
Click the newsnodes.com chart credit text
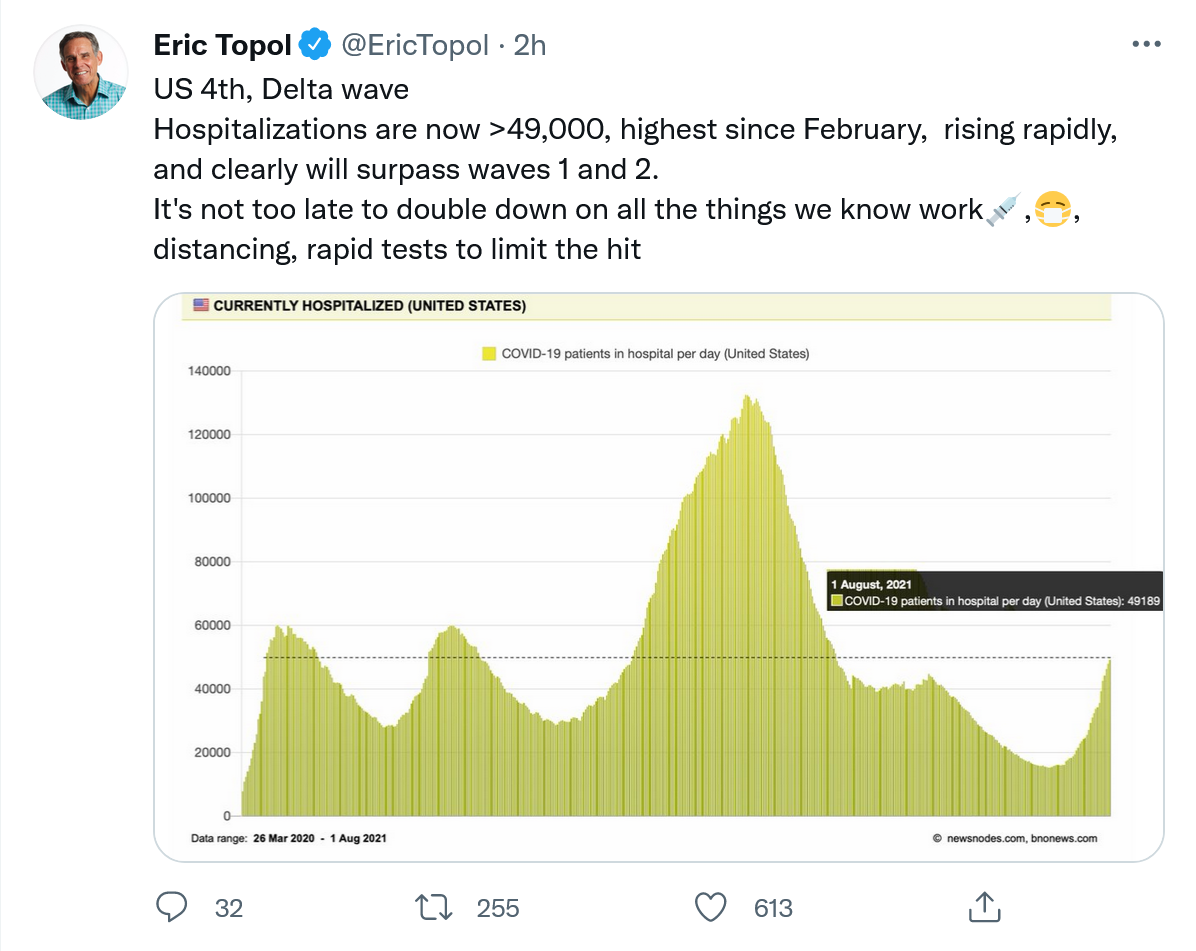pyautogui.click(x=1014, y=838)
